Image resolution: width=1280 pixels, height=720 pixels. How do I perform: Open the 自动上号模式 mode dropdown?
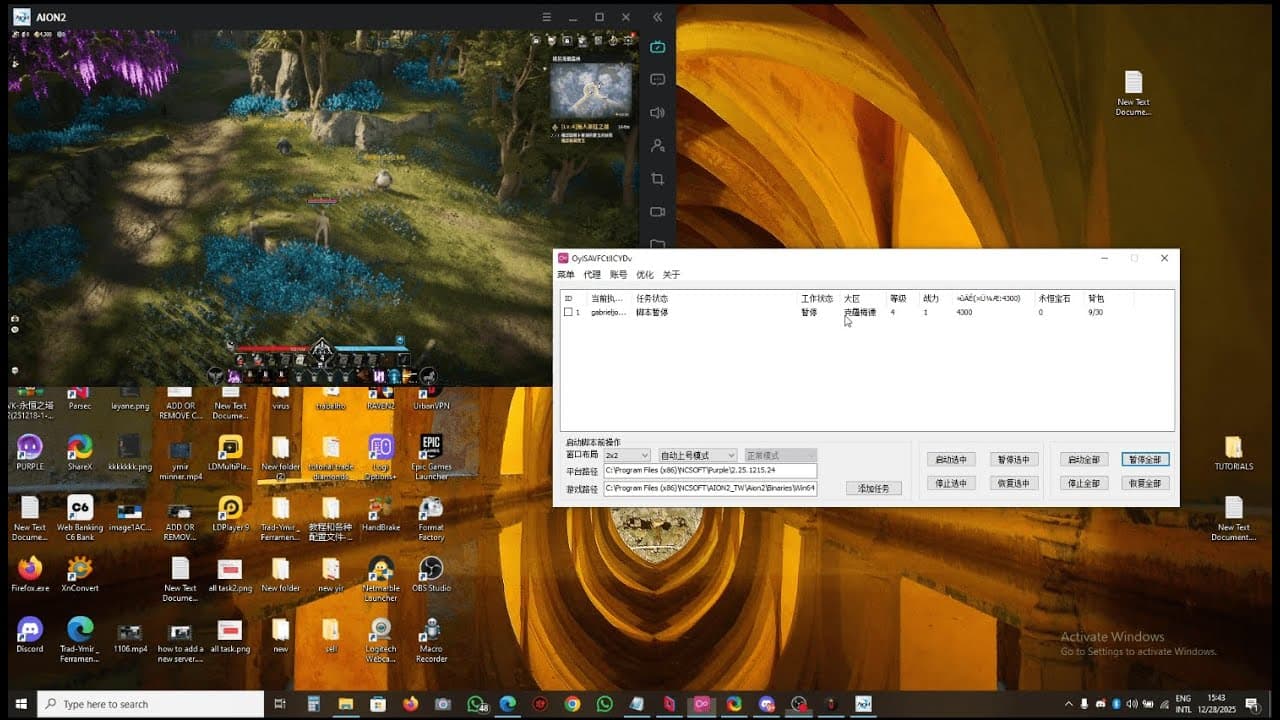(x=697, y=455)
